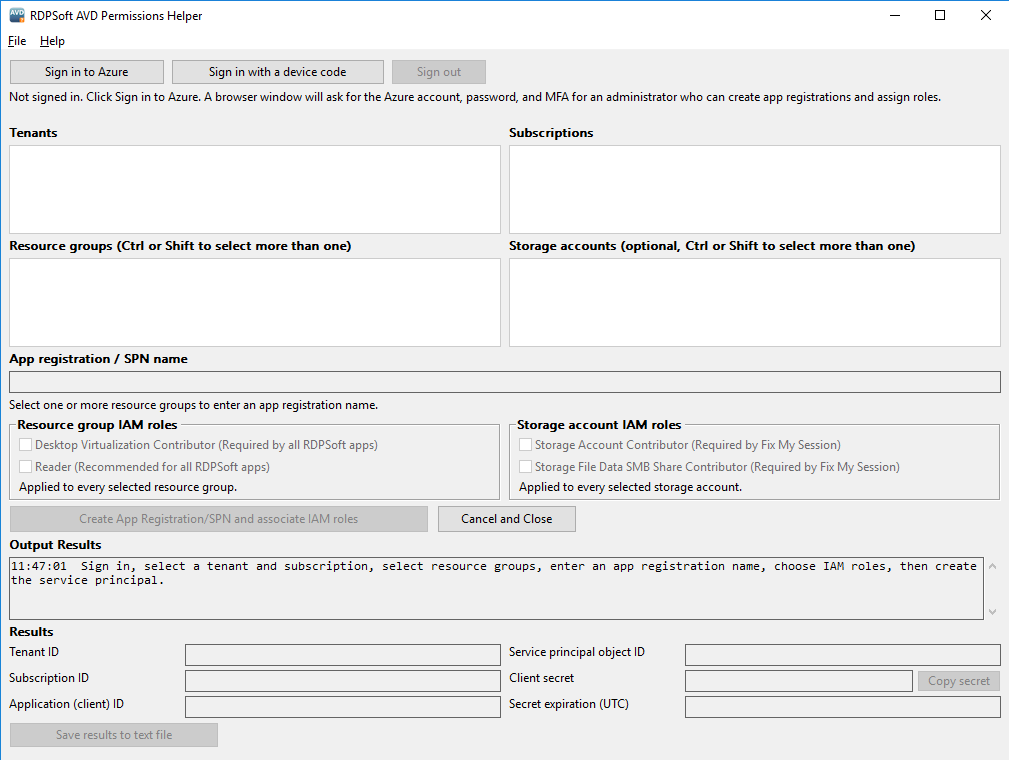The width and height of the screenshot is (1009, 760).
Task: Click the Output Results scrollbar down arrow
Action: [x=992, y=611]
